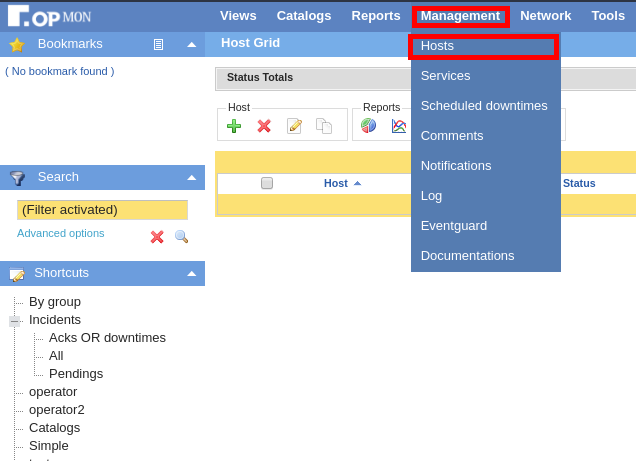Collapse the Shortcuts panel
The height and width of the screenshot is (461, 636).
point(191,273)
